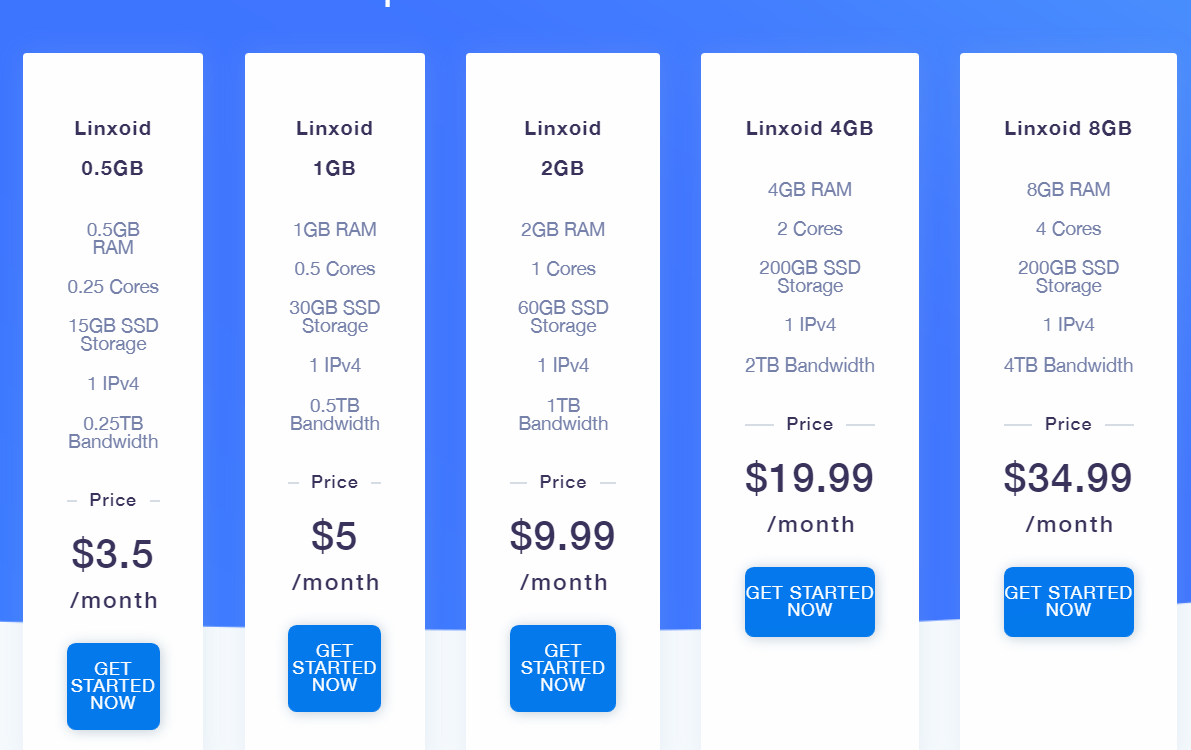
Task: Click the Price divider on the Linxoid 2GB card
Action: coord(562,481)
